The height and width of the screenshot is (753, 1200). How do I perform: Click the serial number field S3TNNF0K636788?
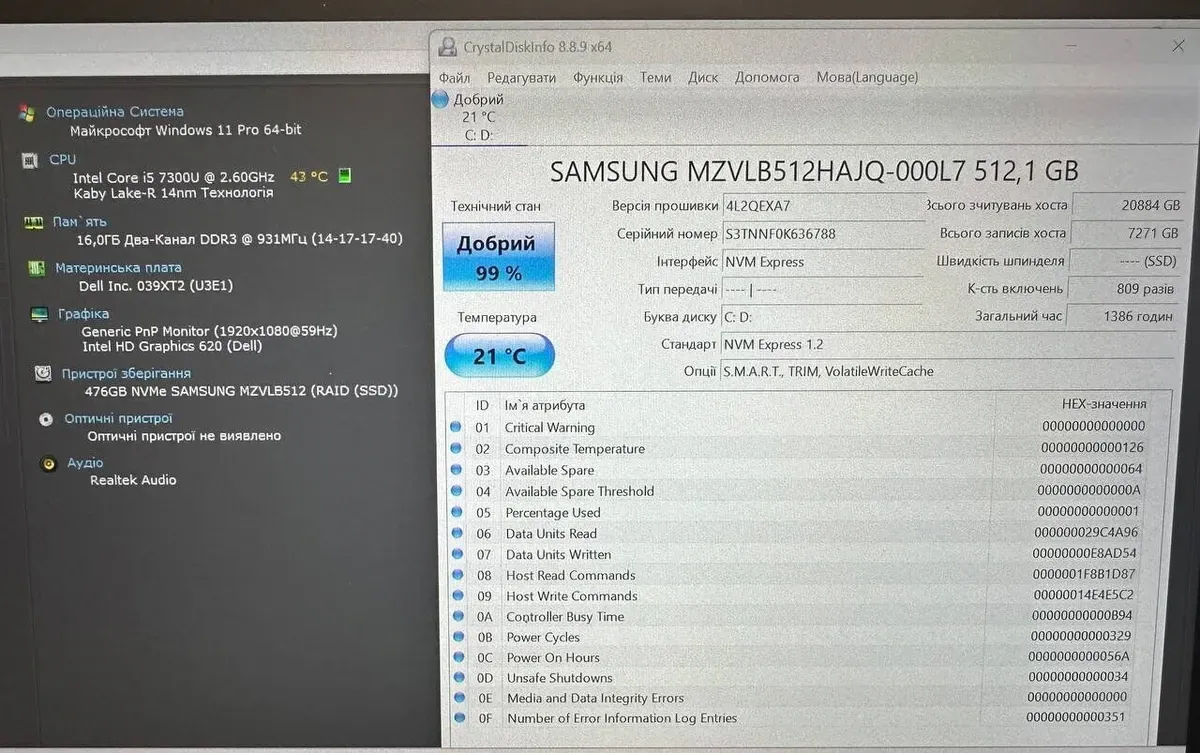coord(820,234)
